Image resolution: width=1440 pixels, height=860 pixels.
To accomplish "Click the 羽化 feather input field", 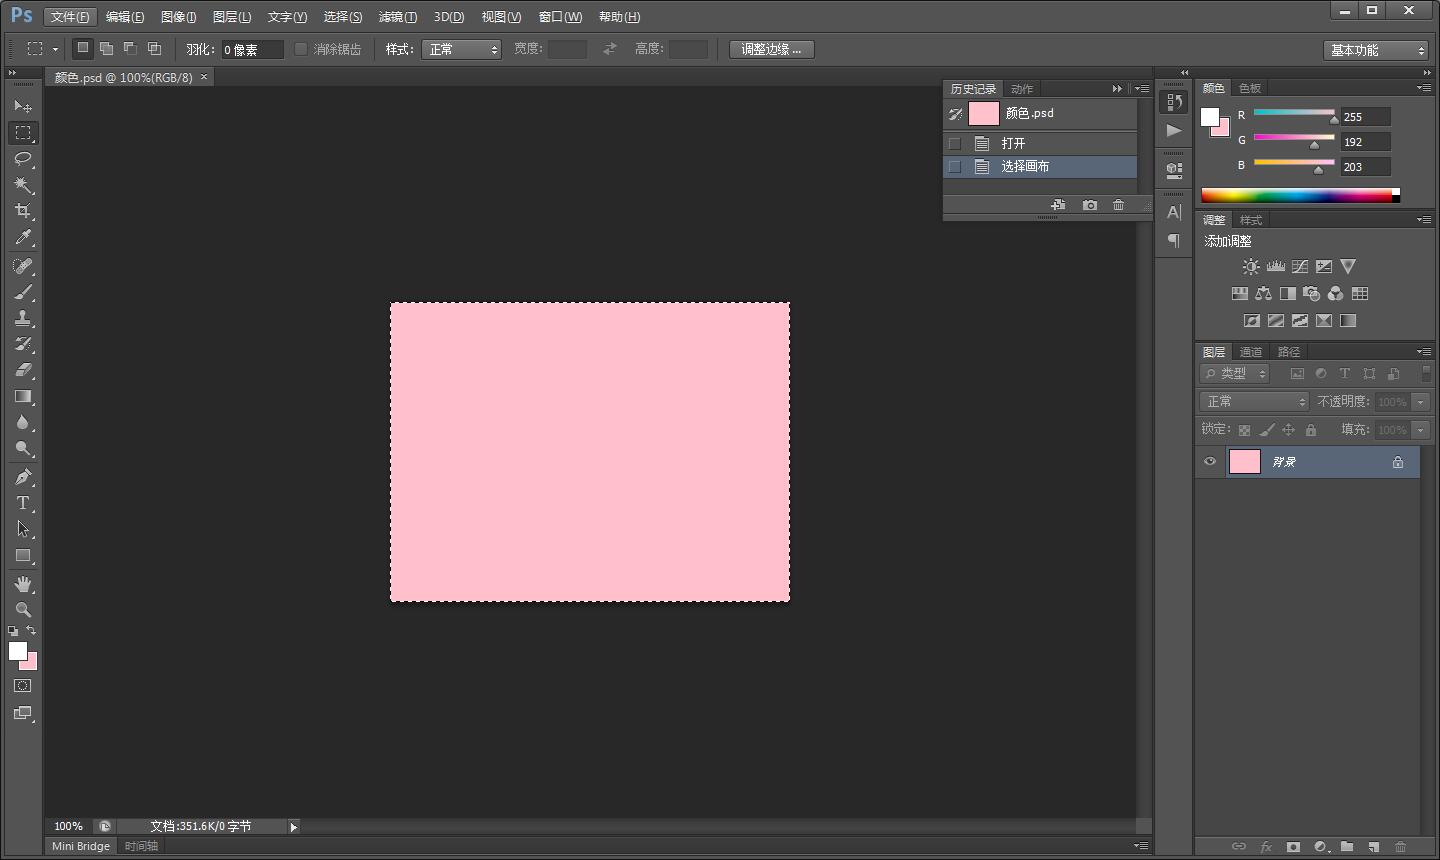I will coord(252,49).
